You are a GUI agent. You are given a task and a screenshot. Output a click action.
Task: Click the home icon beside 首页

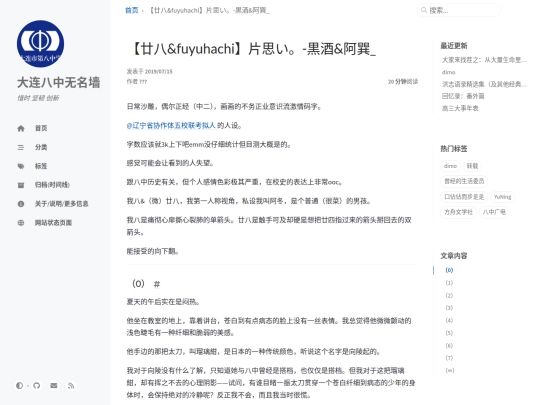[21, 128]
